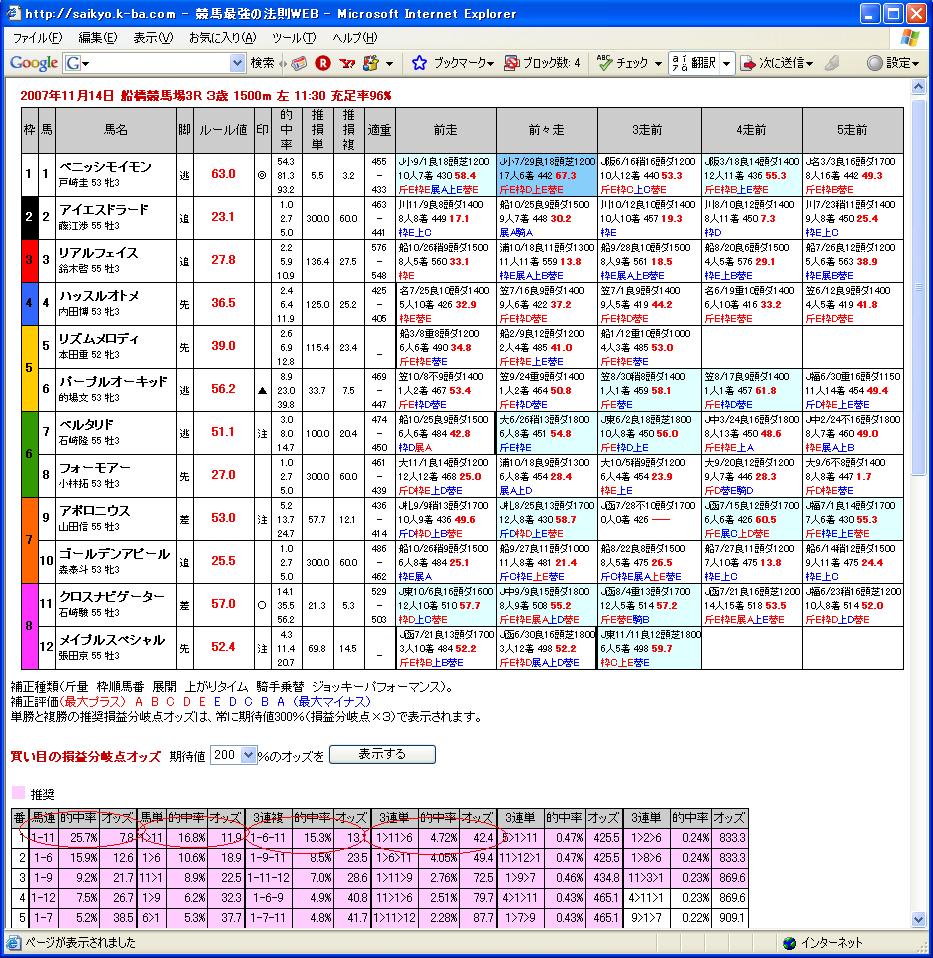The image size is (933, 958).
Task: Click the Google logo in toolbar
Action: (34, 62)
